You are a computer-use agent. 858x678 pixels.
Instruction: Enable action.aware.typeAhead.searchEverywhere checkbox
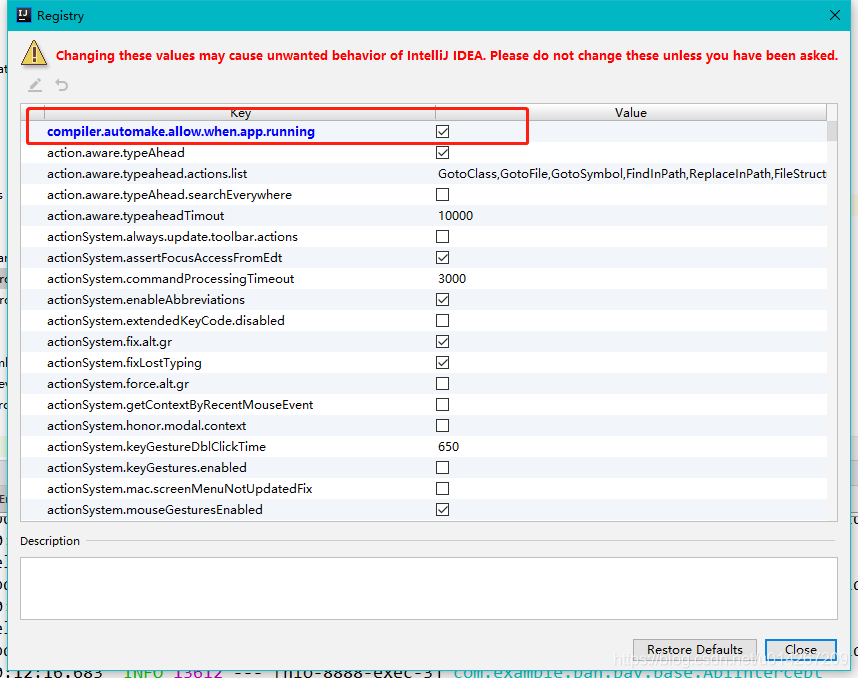(442, 194)
